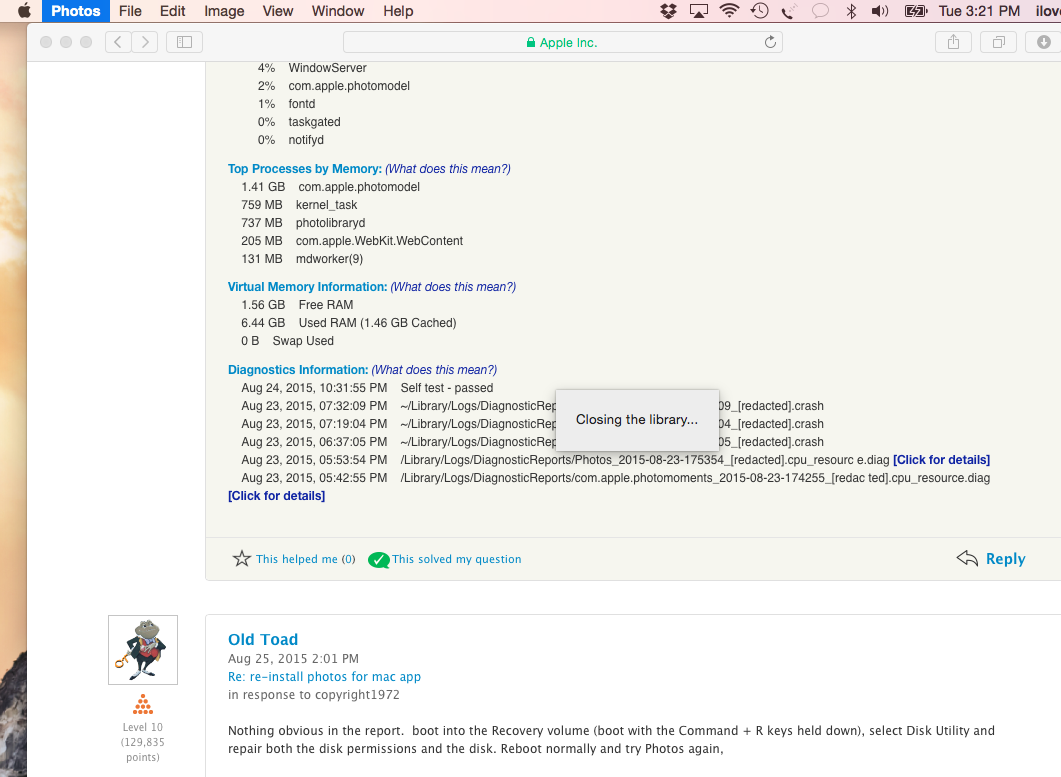This screenshot has width=1061, height=777.
Task: Open the volume control menu icon
Action: click(880, 11)
